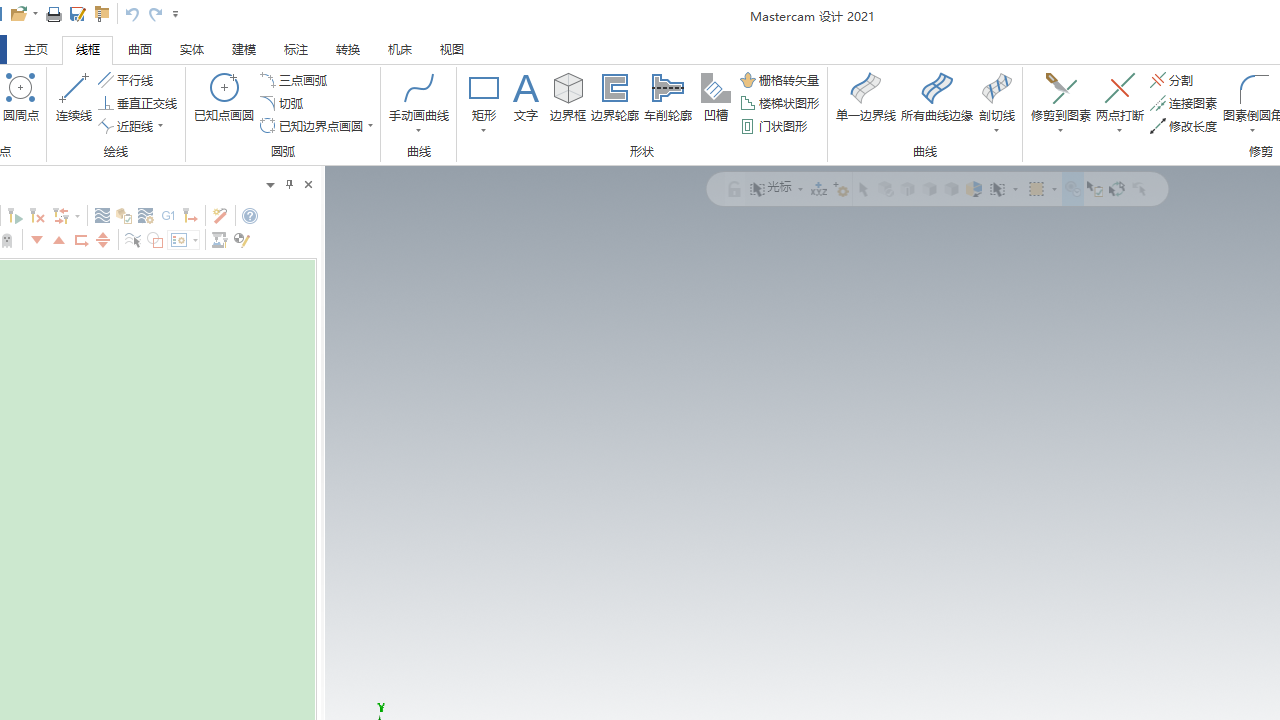Click the 修剪到图素 trim tool
The height and width of the screenshot is (720, 1280).
tap(1060, 98)
